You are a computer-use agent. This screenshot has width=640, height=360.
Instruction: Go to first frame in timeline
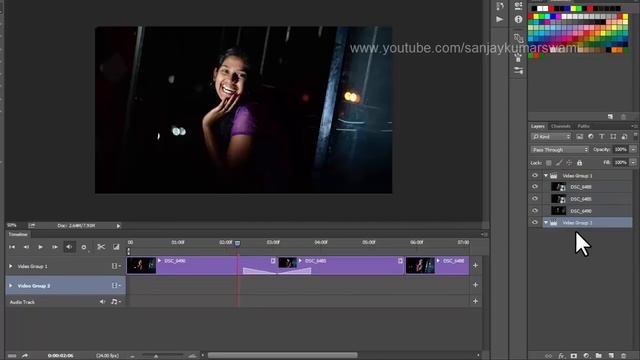pyautogui.click(x=12, y=247)
